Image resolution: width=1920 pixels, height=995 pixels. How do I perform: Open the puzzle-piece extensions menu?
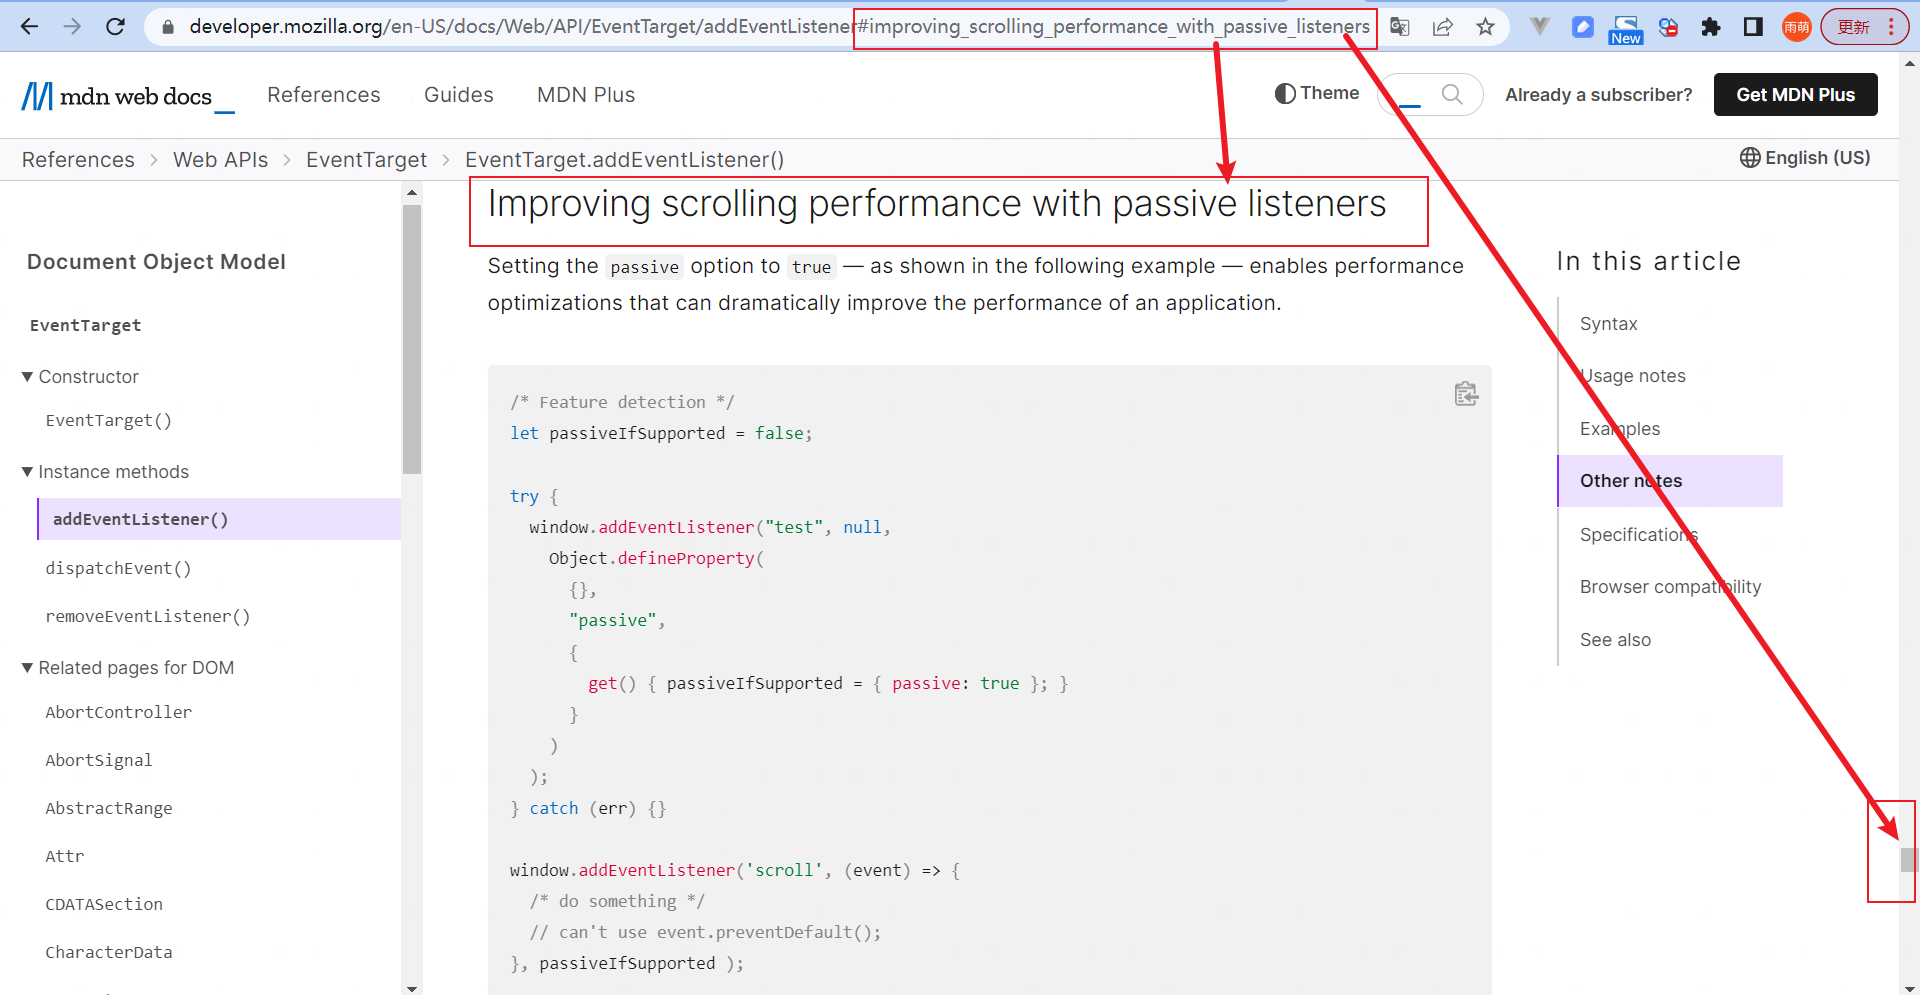point(1711,27)
